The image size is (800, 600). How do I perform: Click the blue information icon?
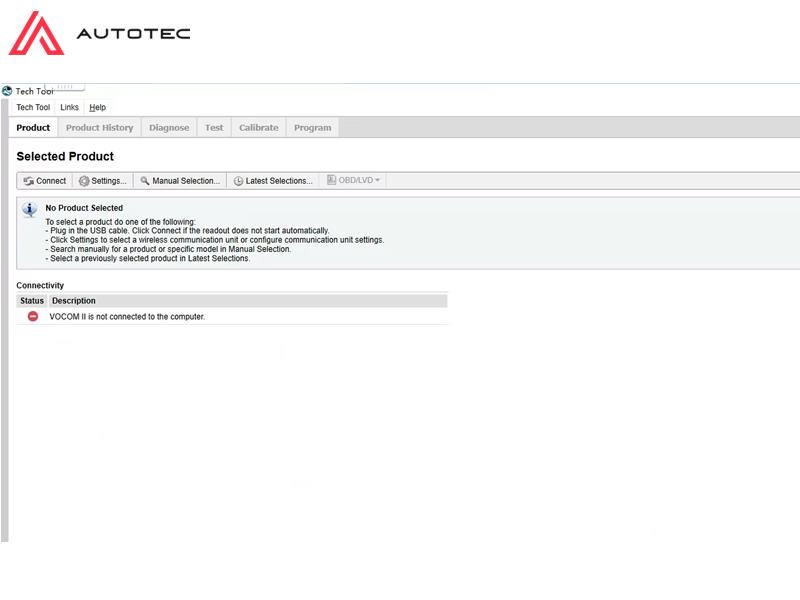(30, 209)
